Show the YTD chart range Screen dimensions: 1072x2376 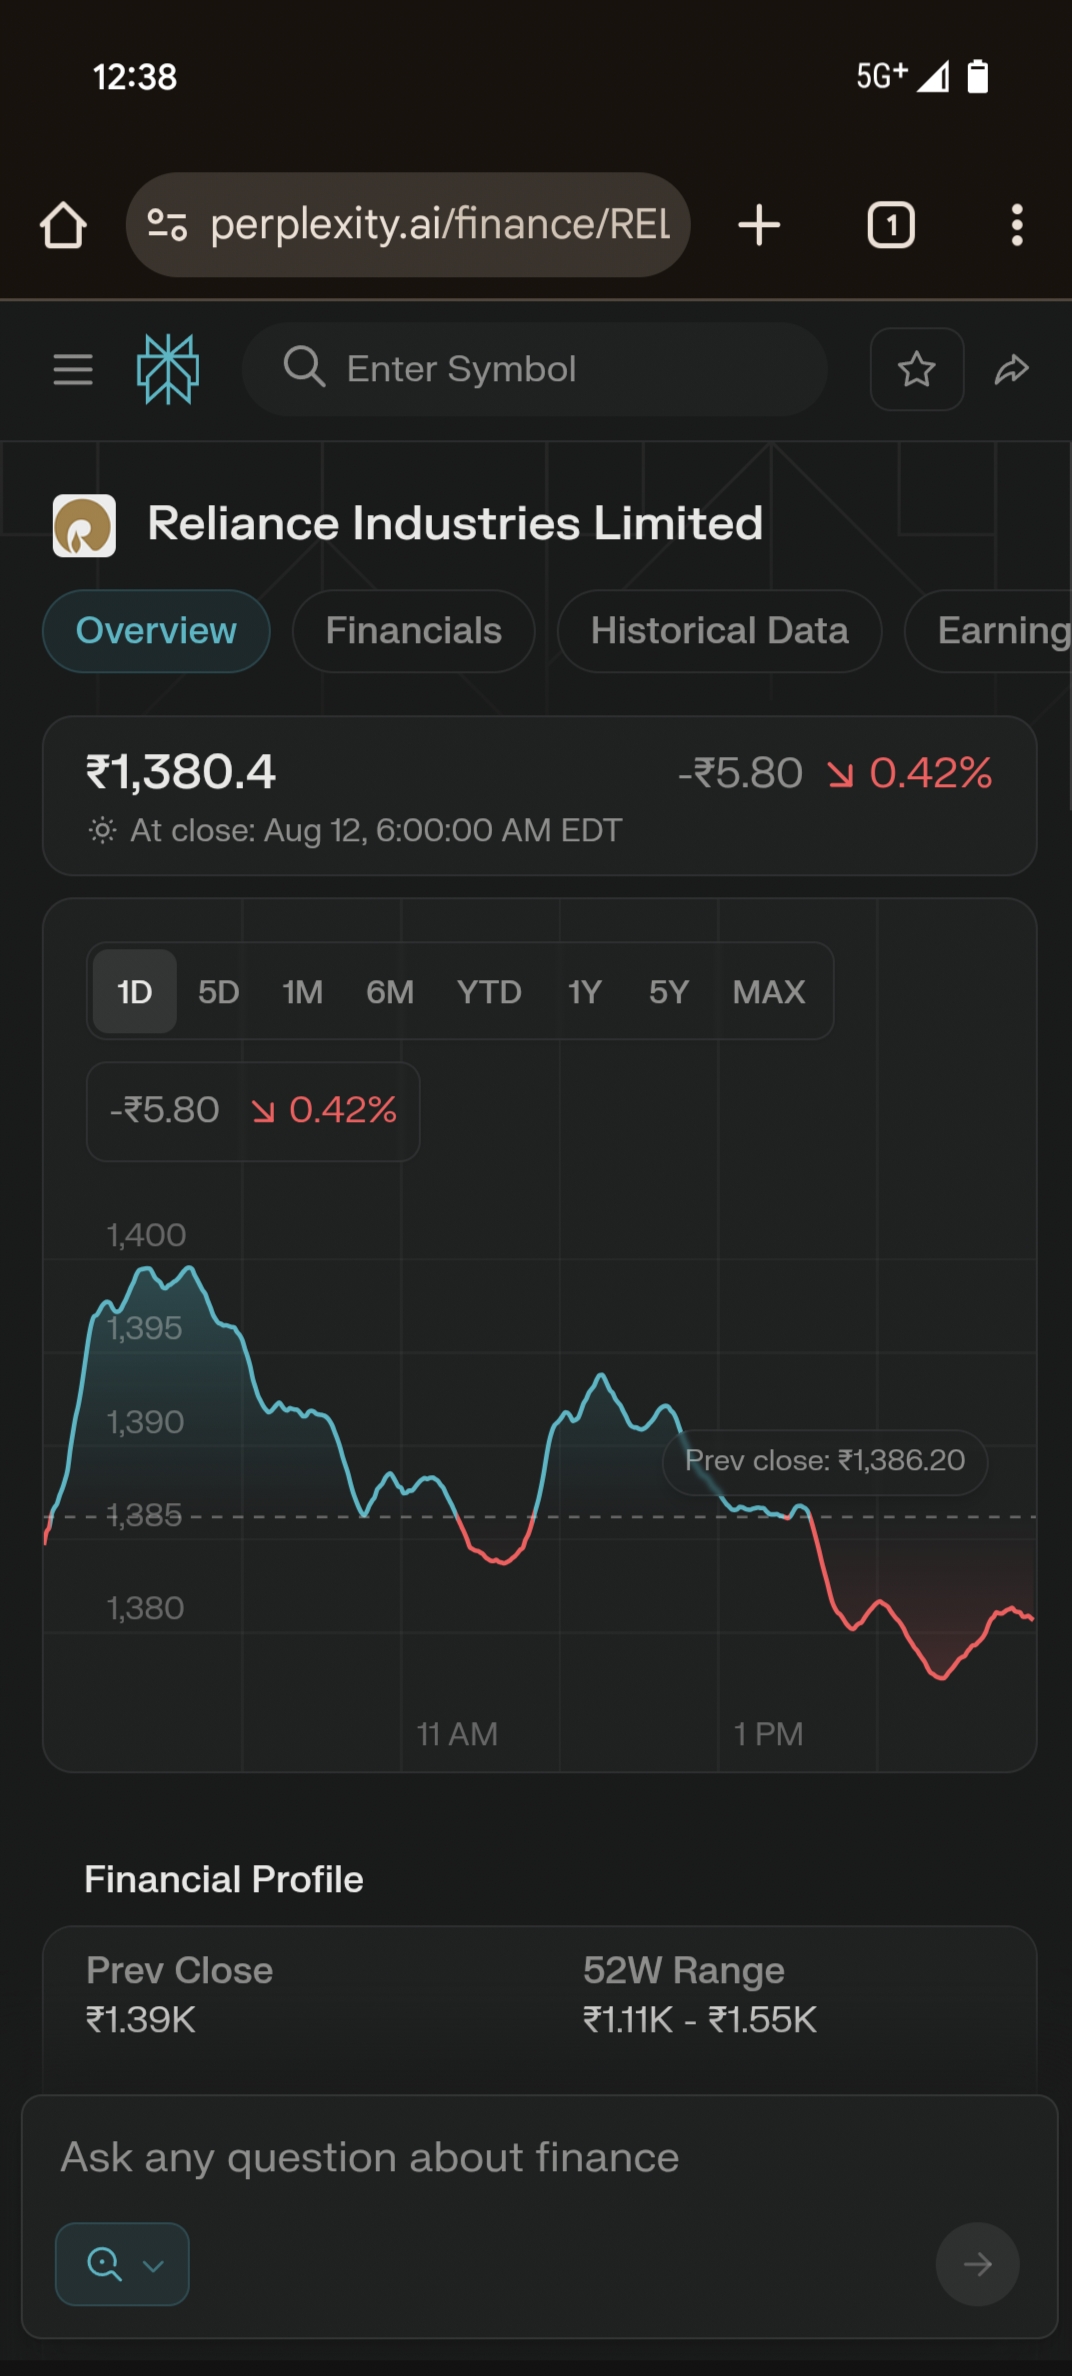pyautogui.click(x=489, y=992)
